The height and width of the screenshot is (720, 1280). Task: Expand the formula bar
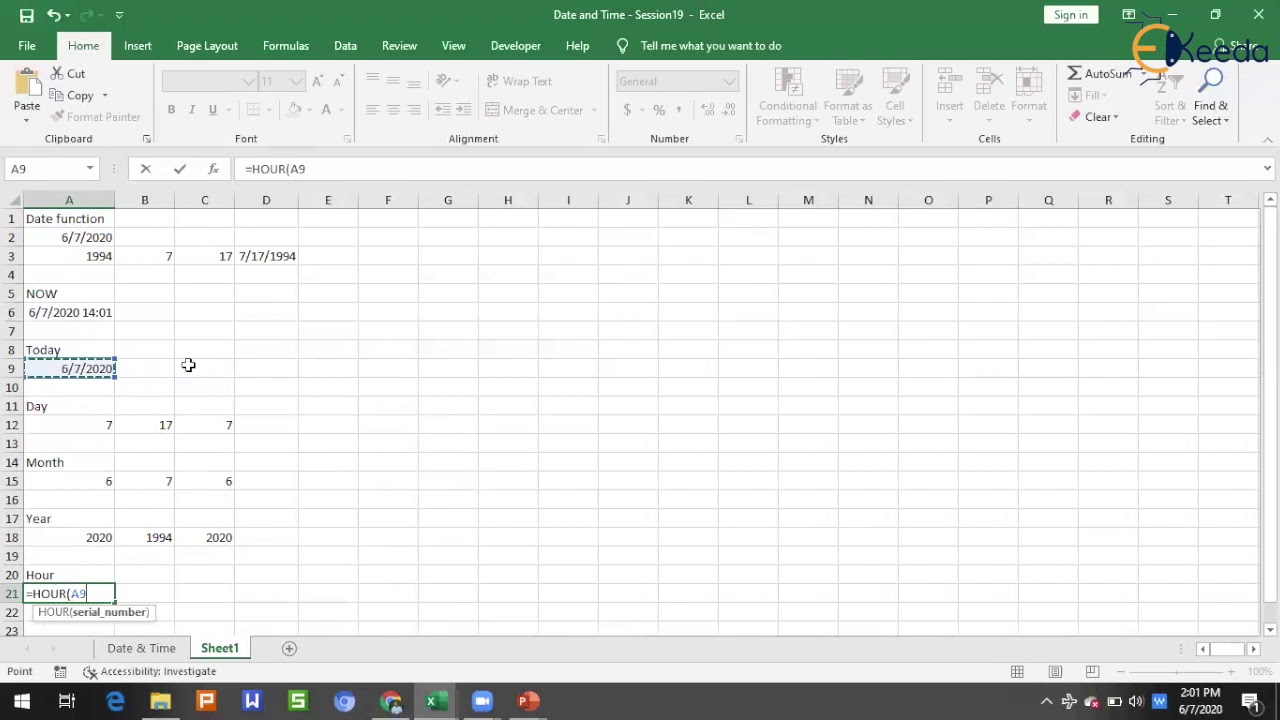click(1267, 169)
